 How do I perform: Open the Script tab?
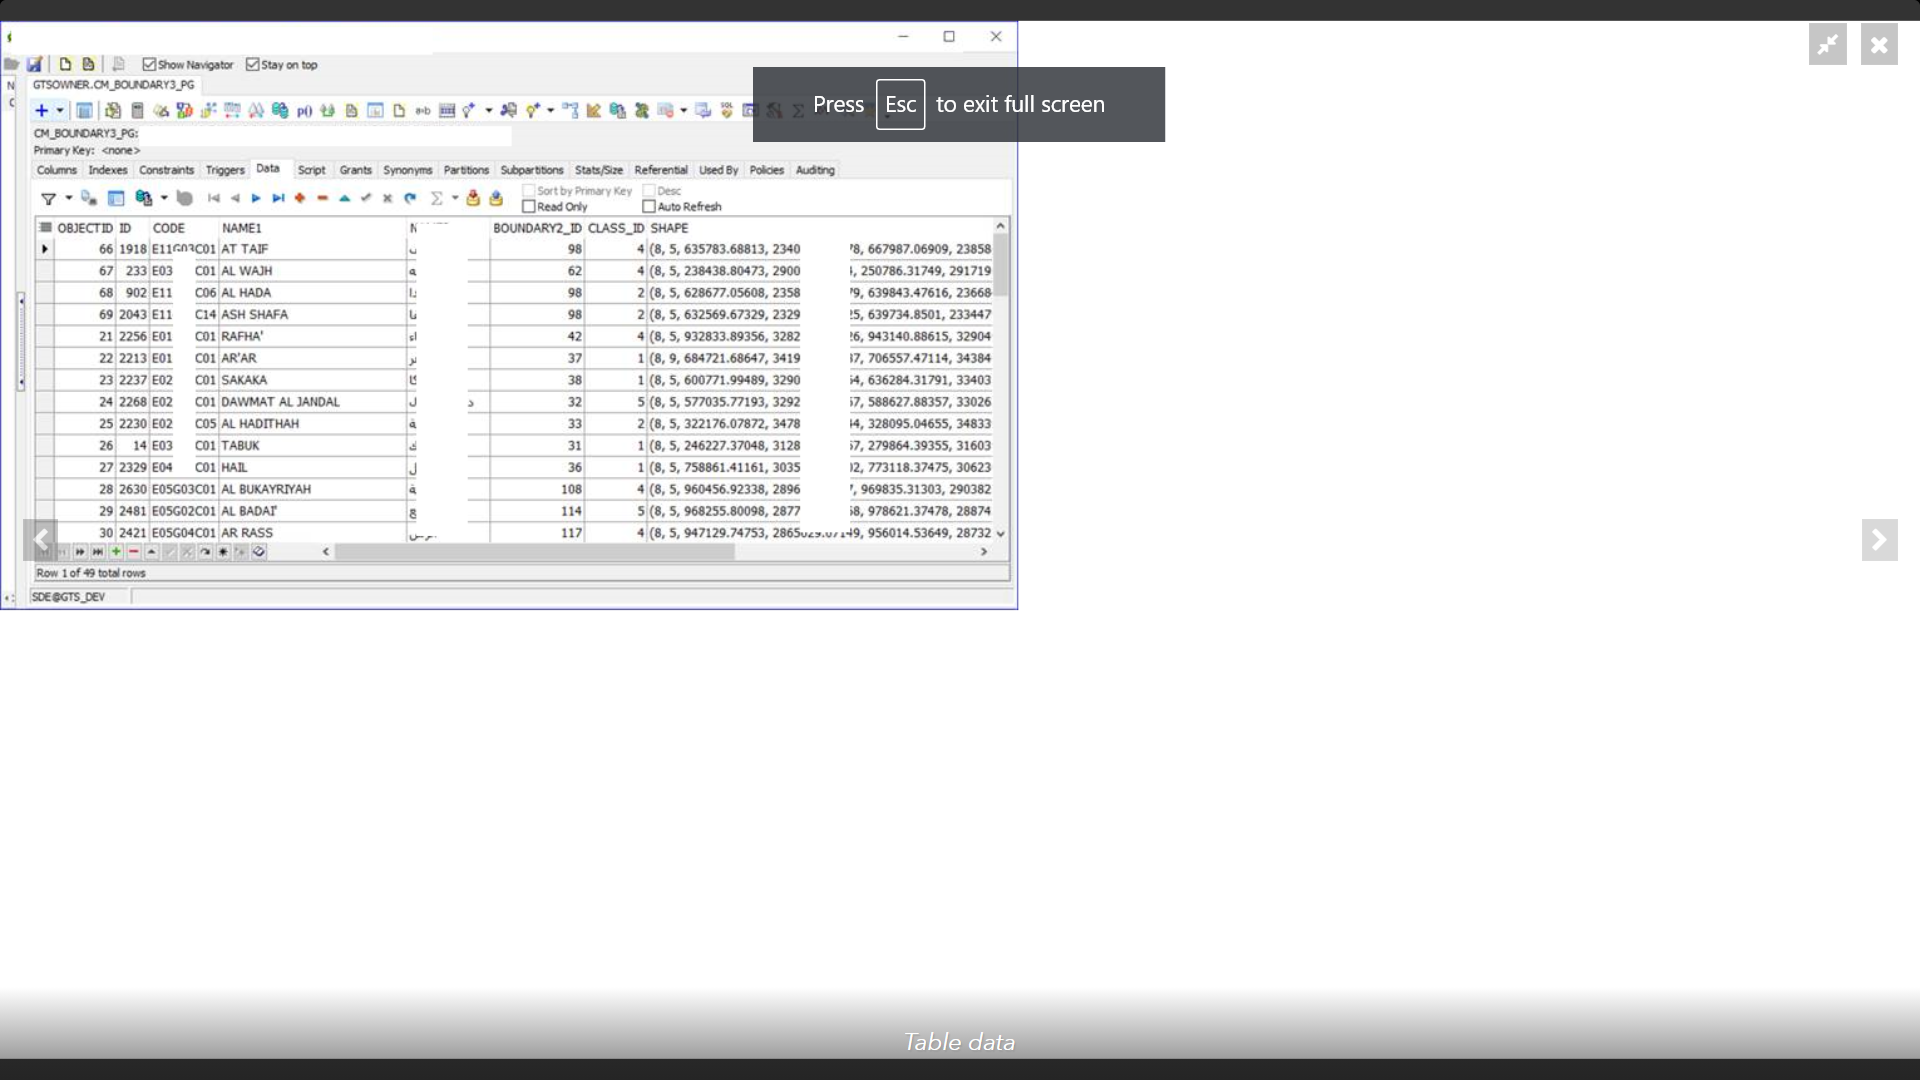point(311,170)
